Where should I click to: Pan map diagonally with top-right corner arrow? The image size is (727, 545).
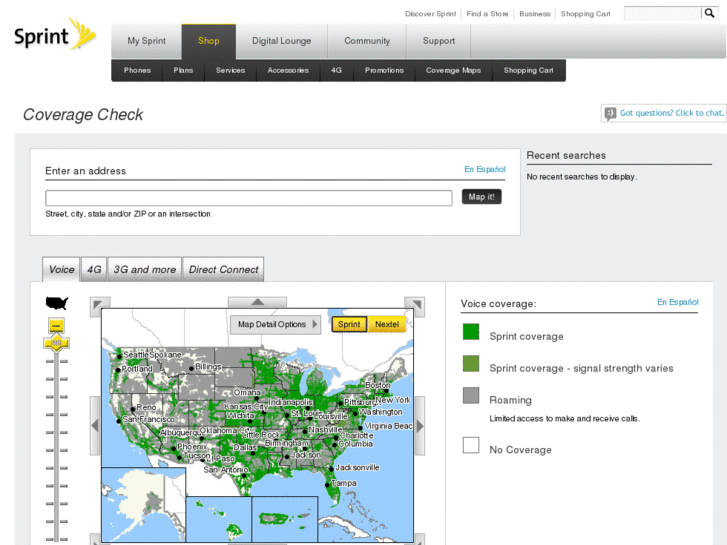pos(415,306)
